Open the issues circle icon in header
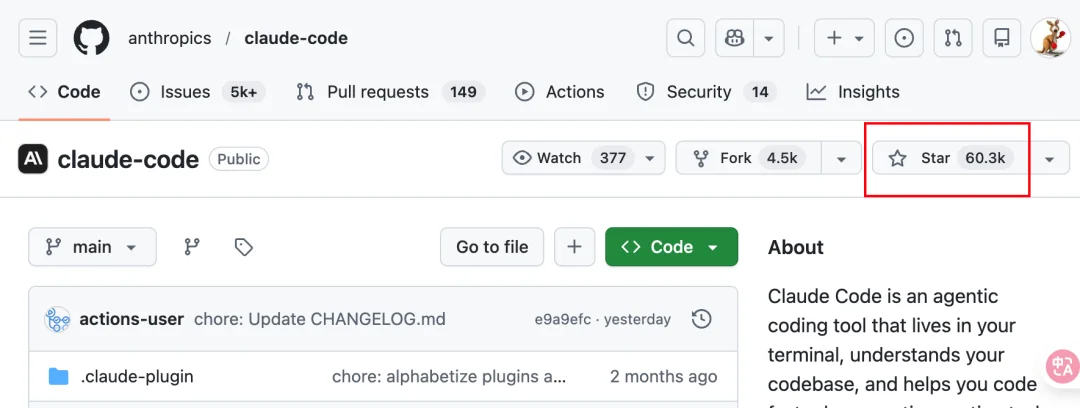The height and width of the screenshot is (408, 1080). tap(904, 38)
